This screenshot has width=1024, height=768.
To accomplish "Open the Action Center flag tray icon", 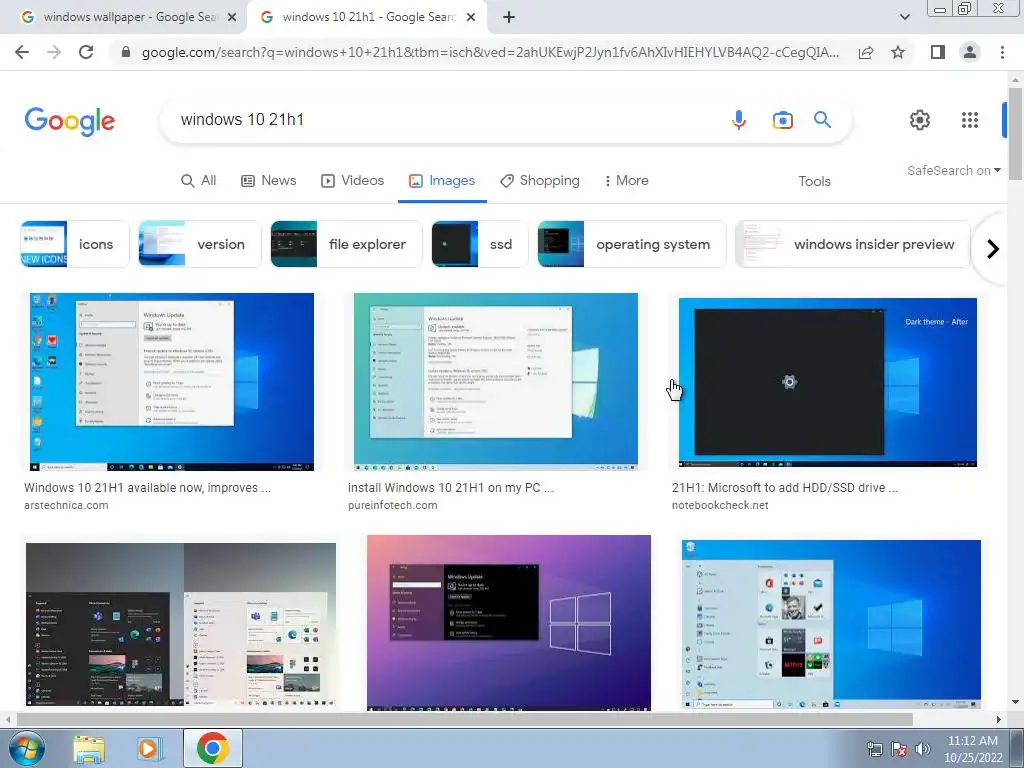I will click(899, 749).
